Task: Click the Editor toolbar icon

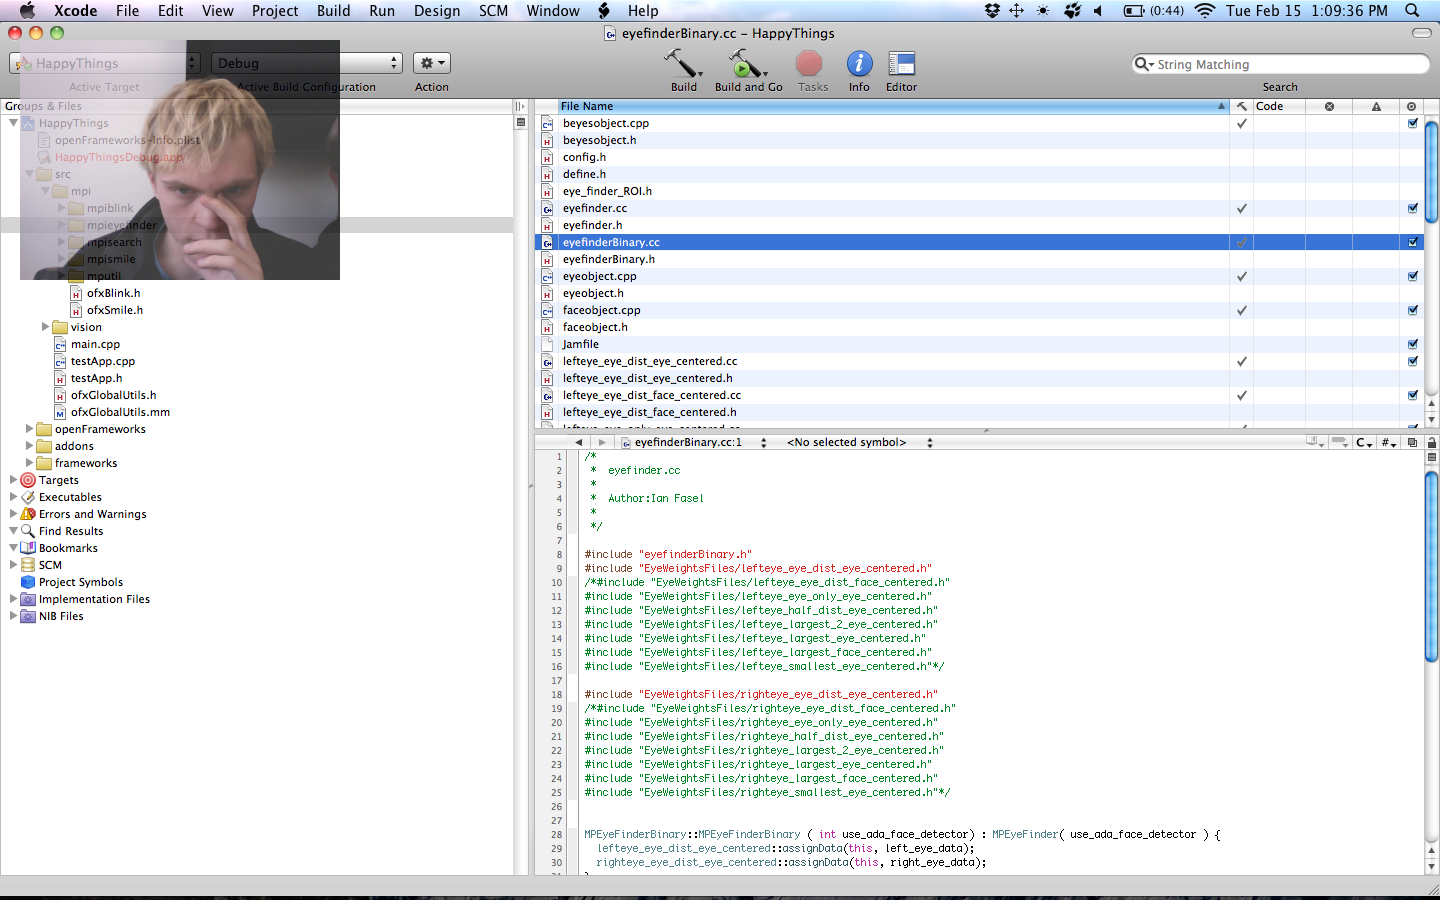Action: click(x=901, y=65)
